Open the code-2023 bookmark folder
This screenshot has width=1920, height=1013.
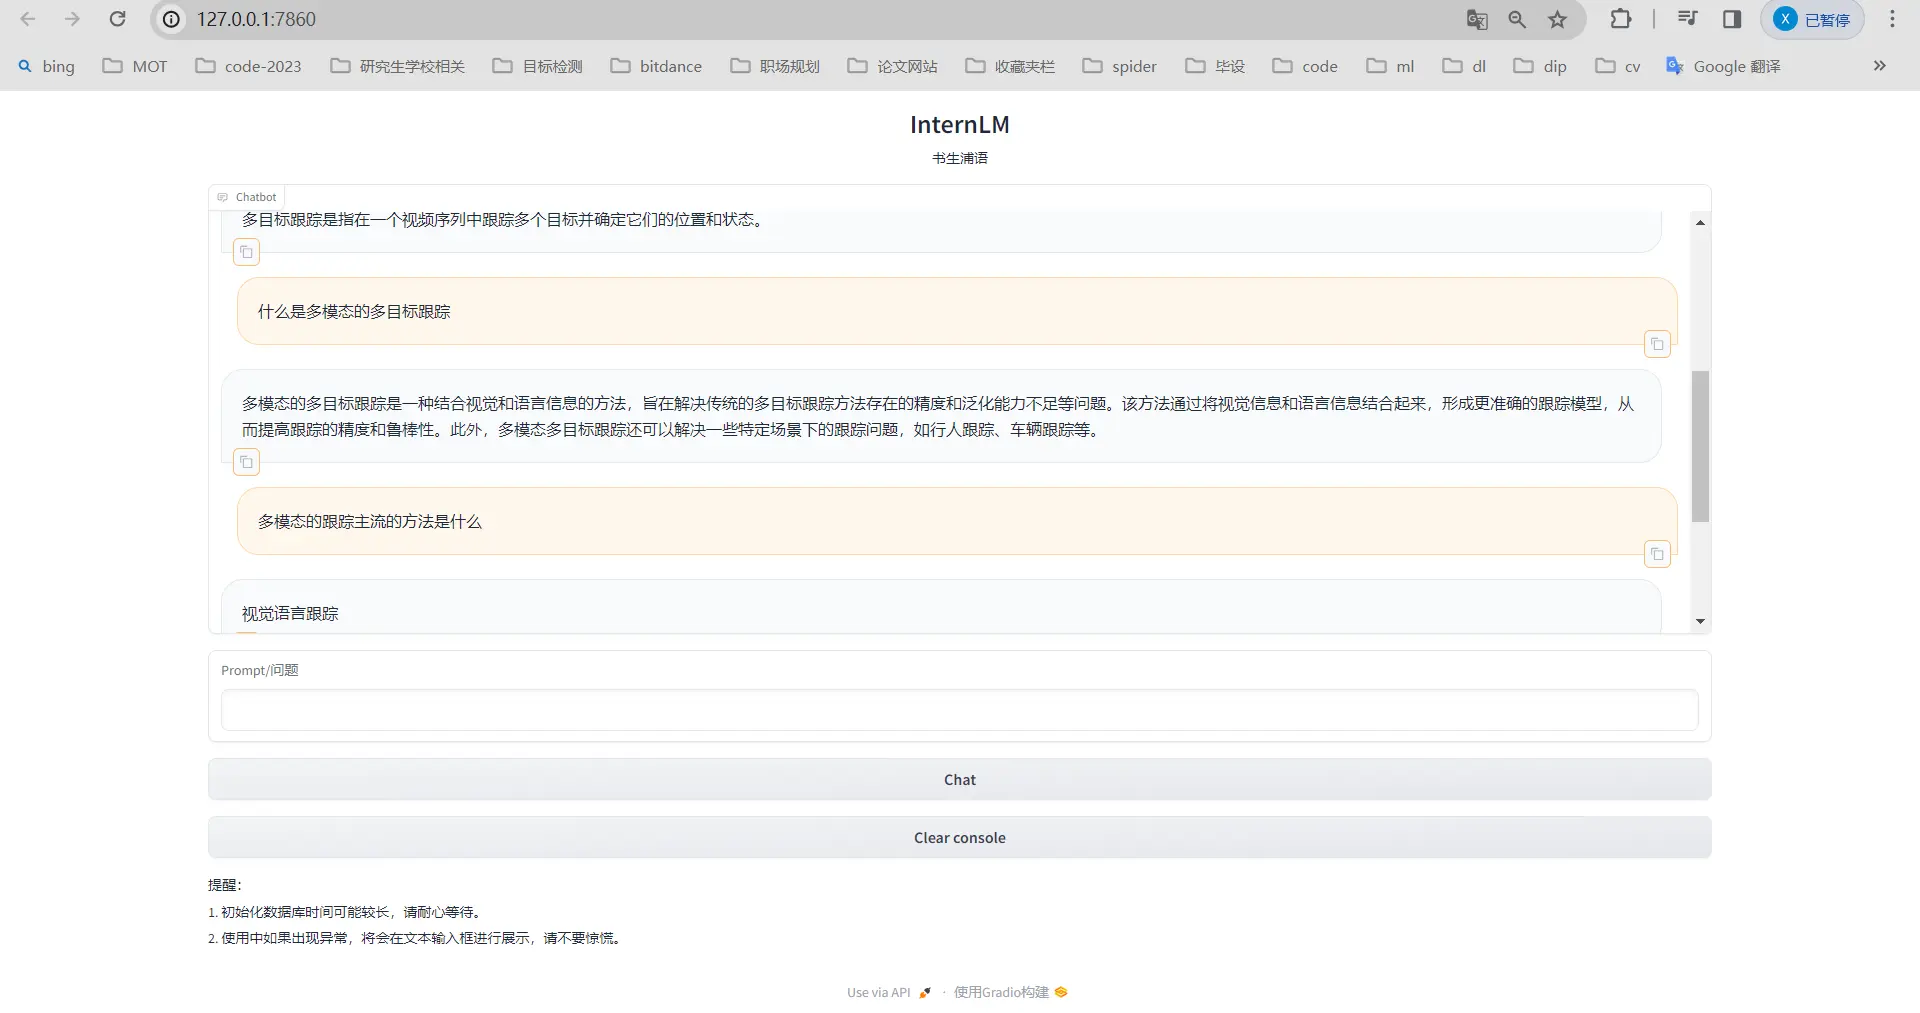click(x=248, y=66)
